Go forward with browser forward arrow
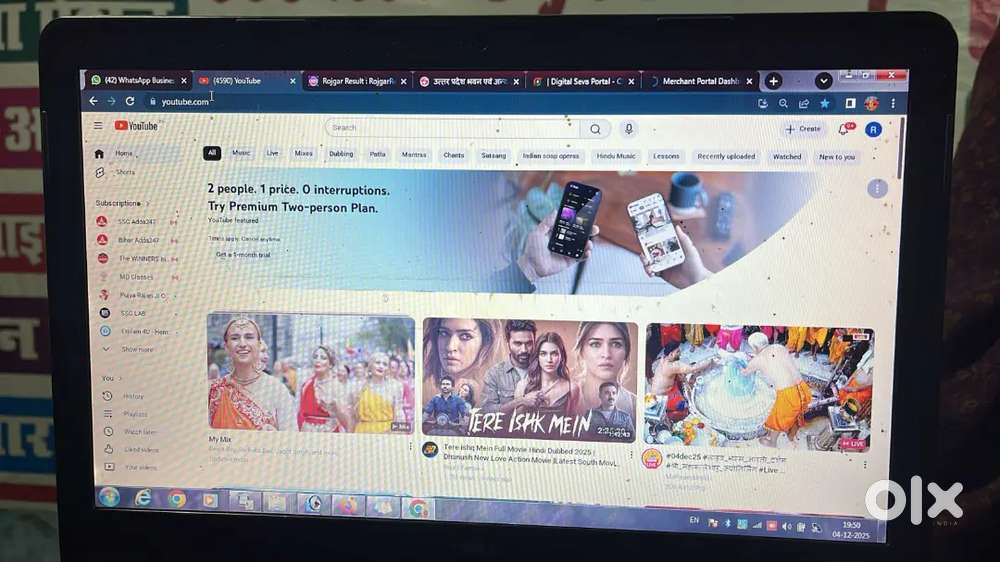Screen dimensions: 1000x562 coord(112,101)
